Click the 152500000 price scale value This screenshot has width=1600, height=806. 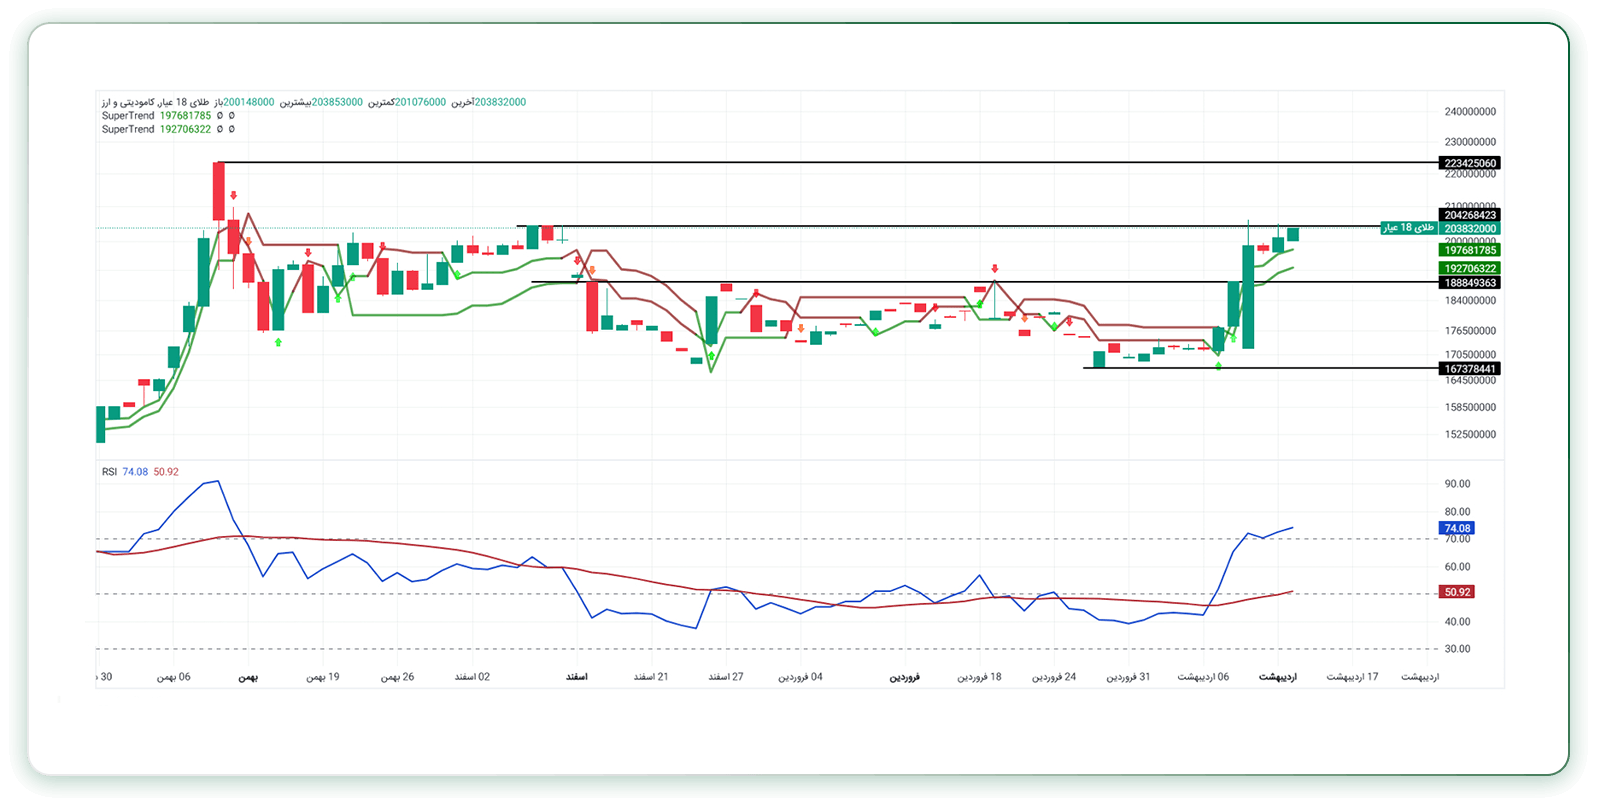coord(1470,435)
